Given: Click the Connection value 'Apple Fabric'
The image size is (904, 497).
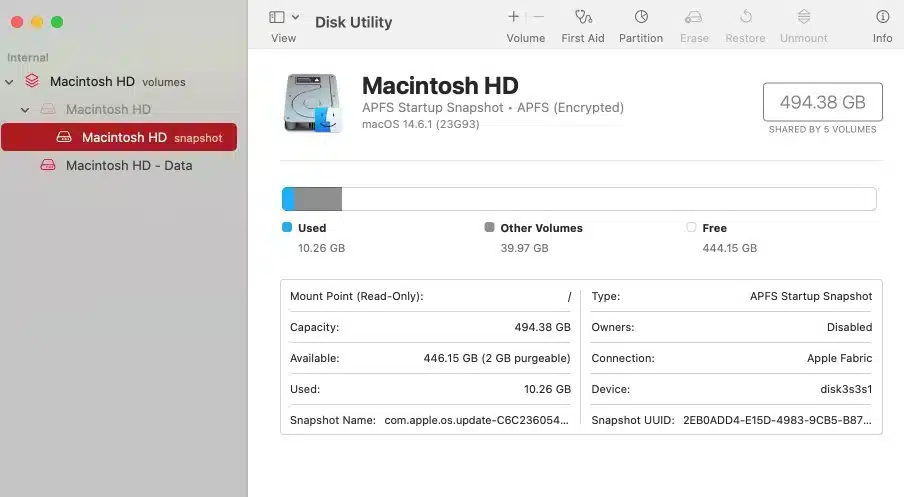Looking at the screenshot, I should click(839, 358).
